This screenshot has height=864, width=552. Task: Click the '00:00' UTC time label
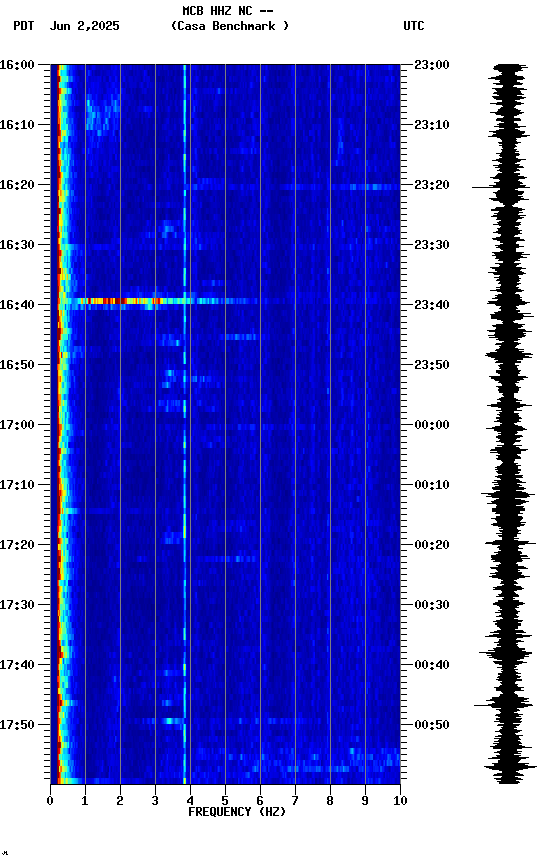click(x=432, y=425)
